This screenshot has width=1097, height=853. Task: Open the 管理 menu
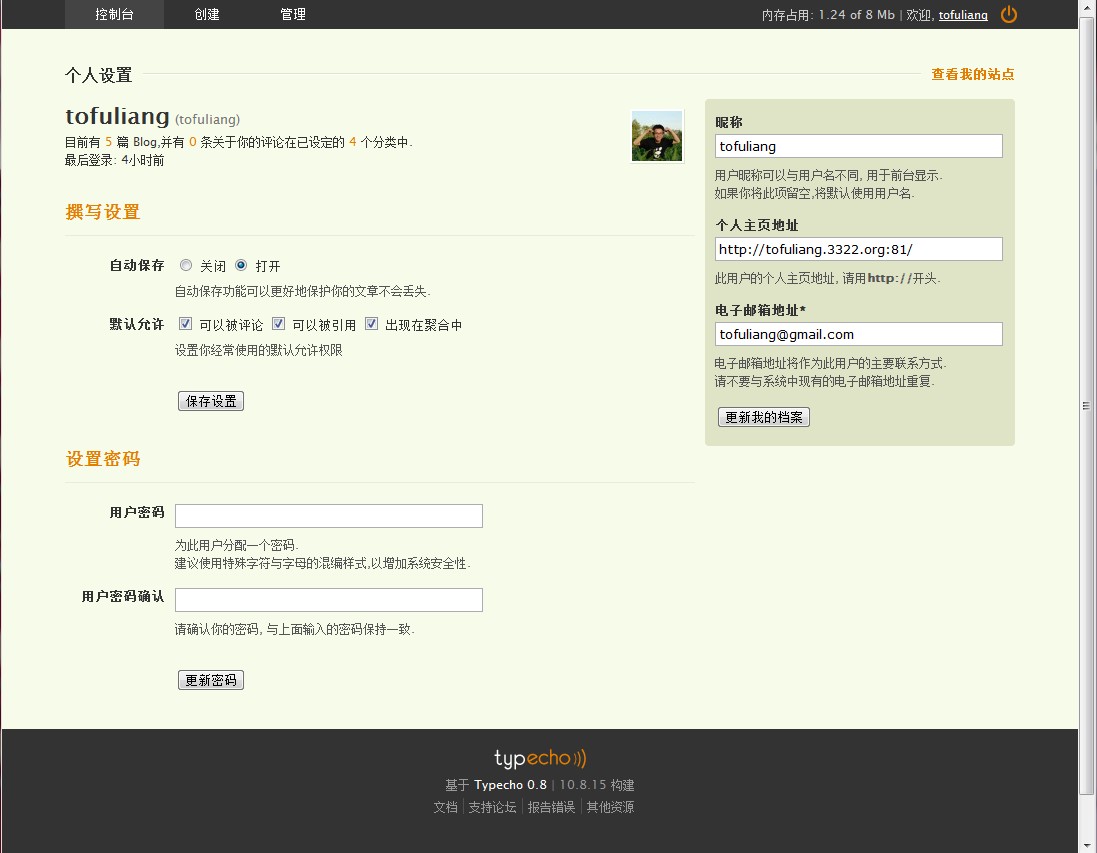click(293, 14)
